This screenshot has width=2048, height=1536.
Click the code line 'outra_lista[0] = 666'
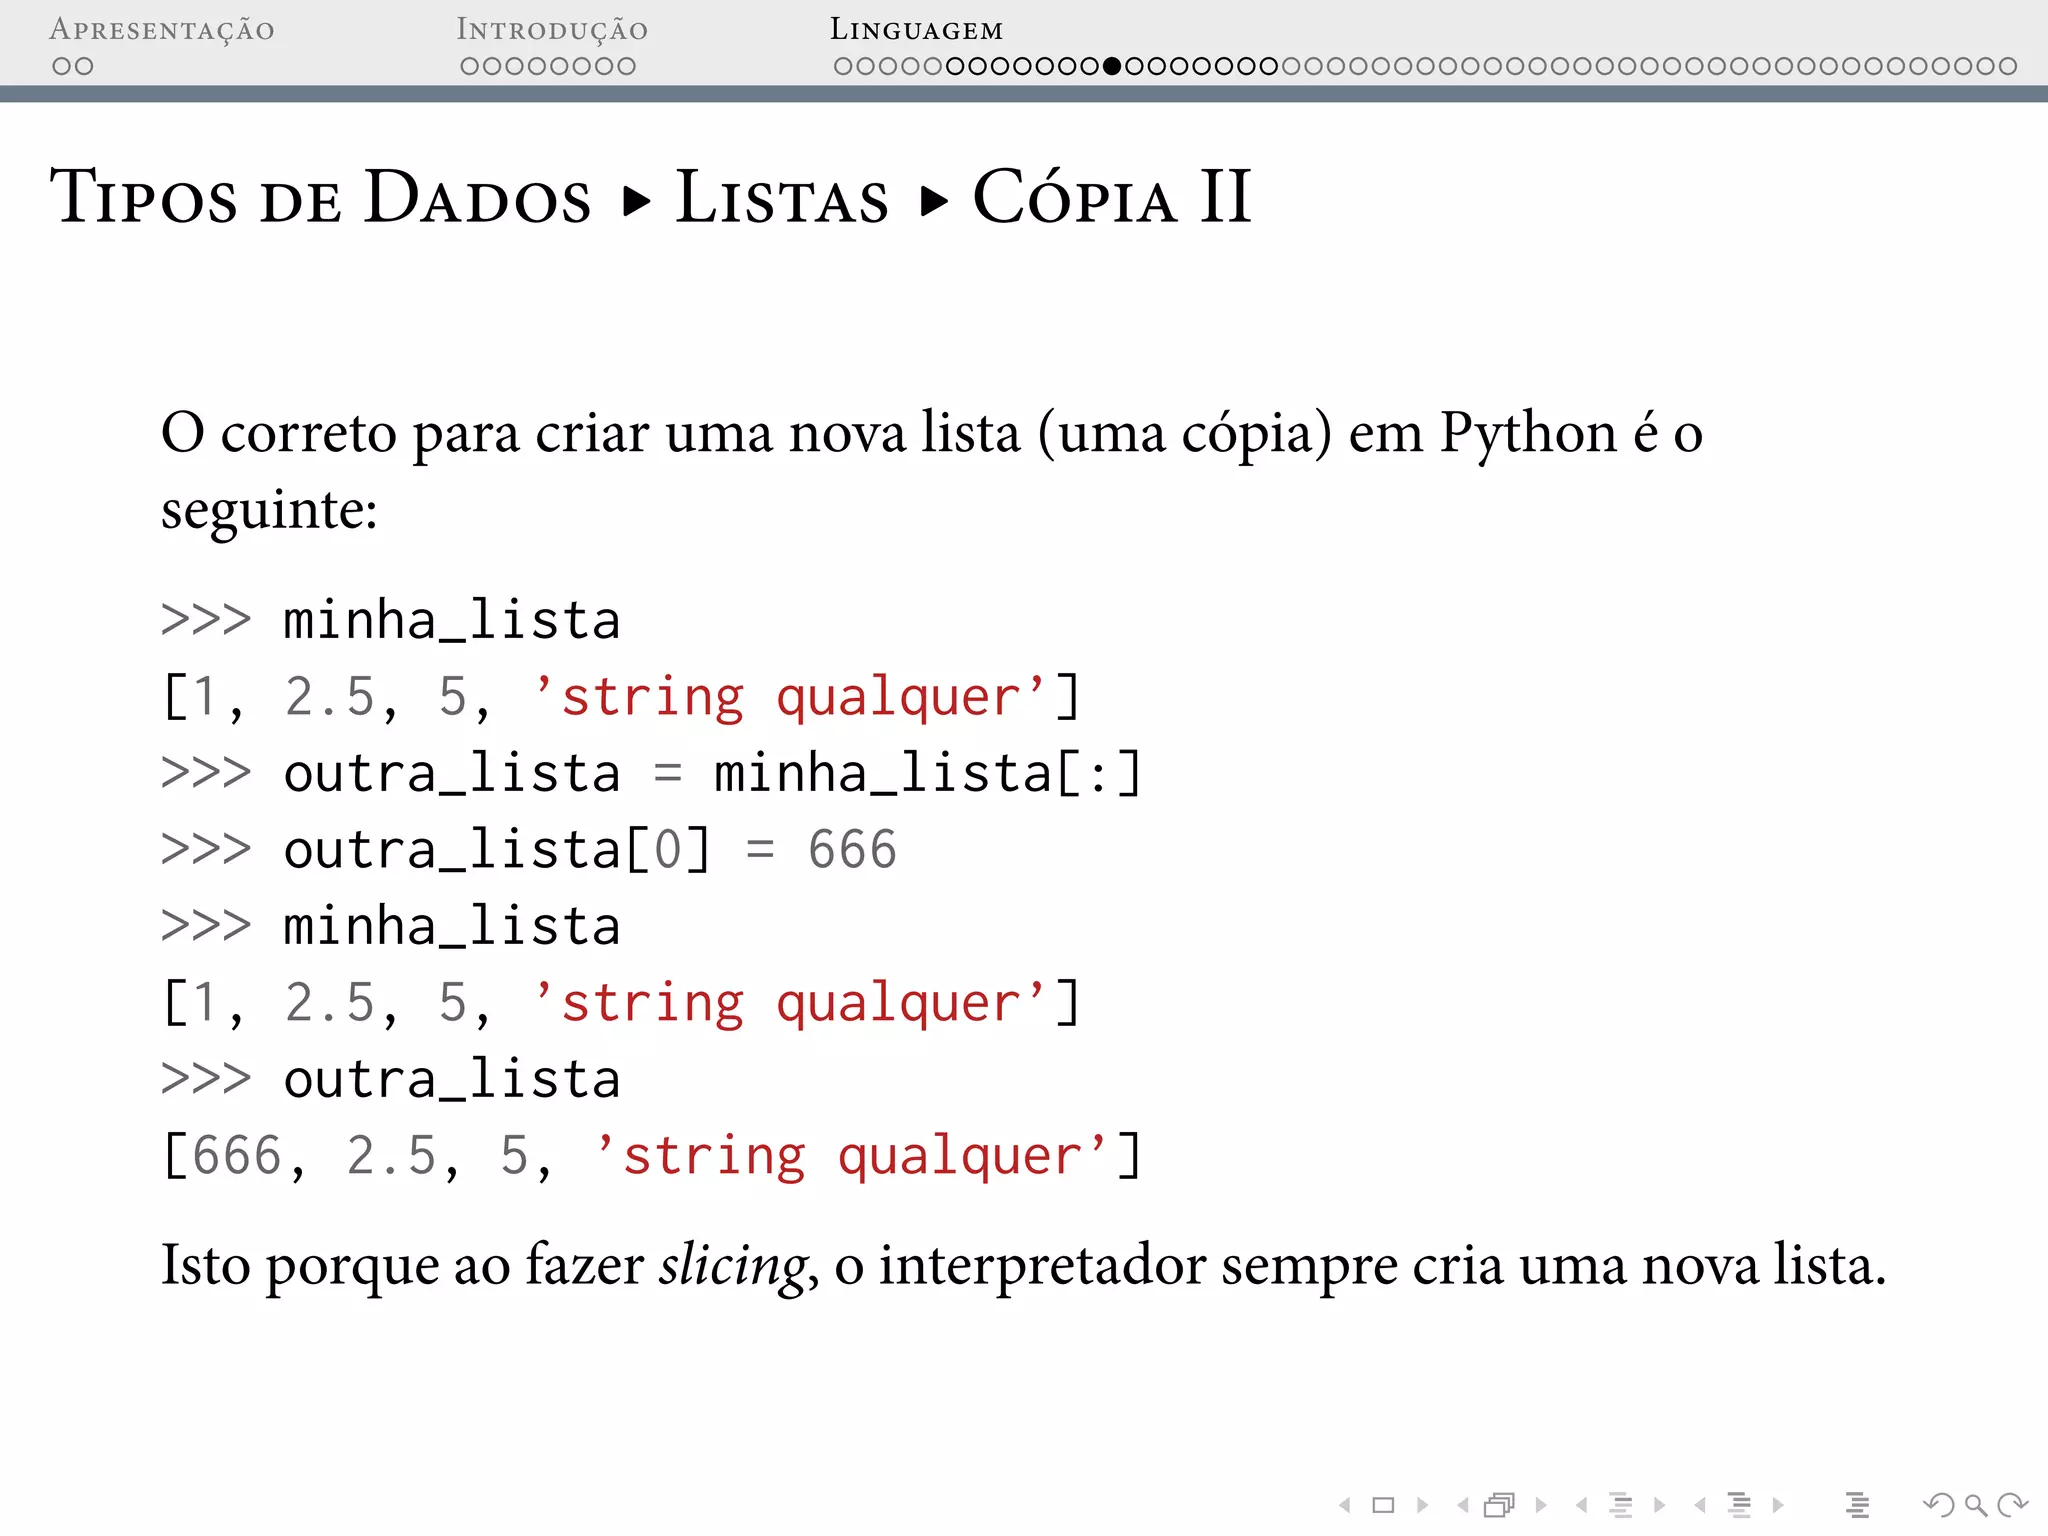pos(529,849)
